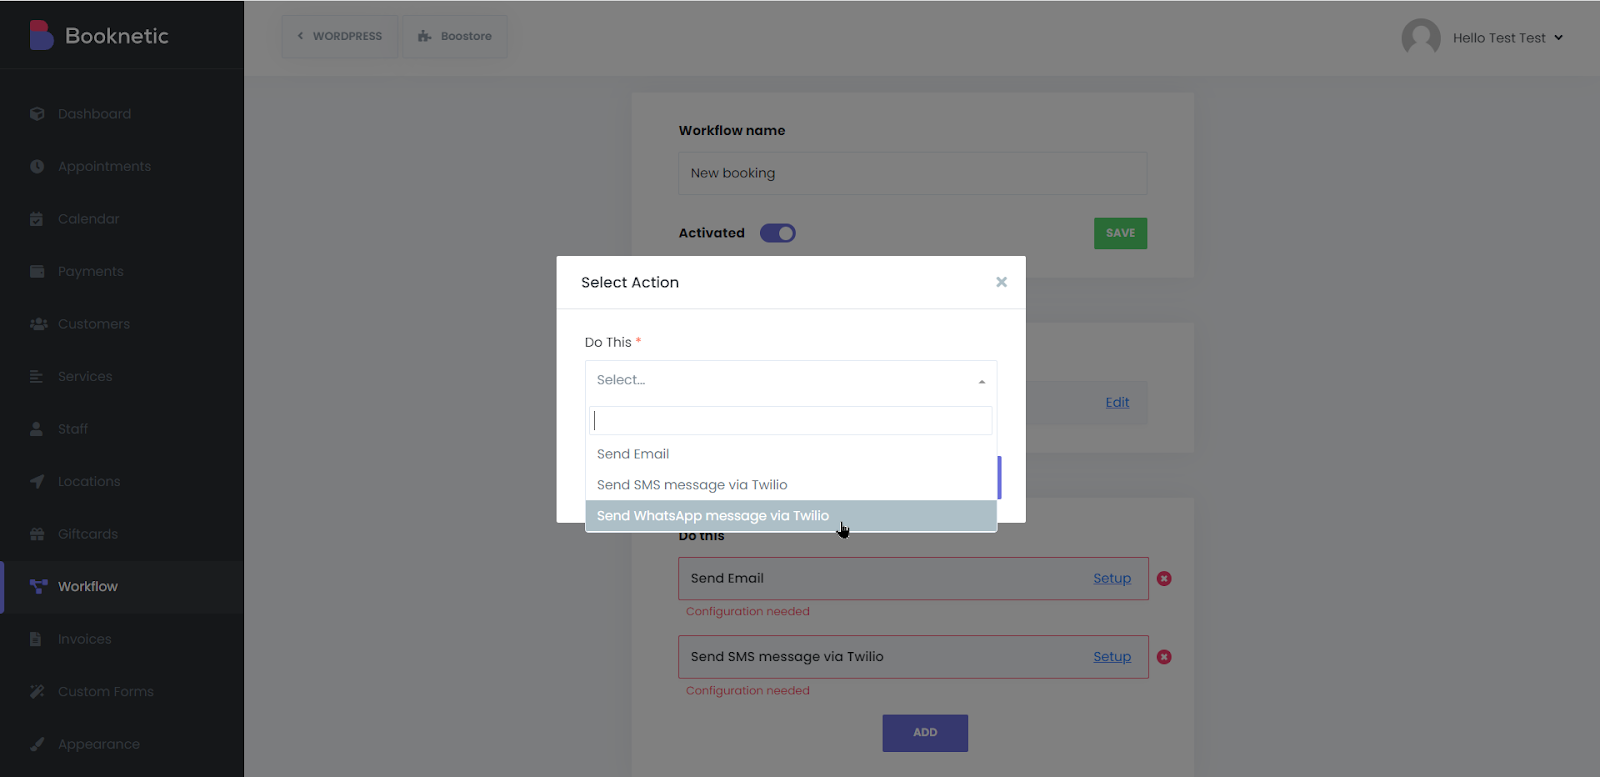
Task: Navigate to Customers
Action: pyautogui.click(x=93, y=324)
